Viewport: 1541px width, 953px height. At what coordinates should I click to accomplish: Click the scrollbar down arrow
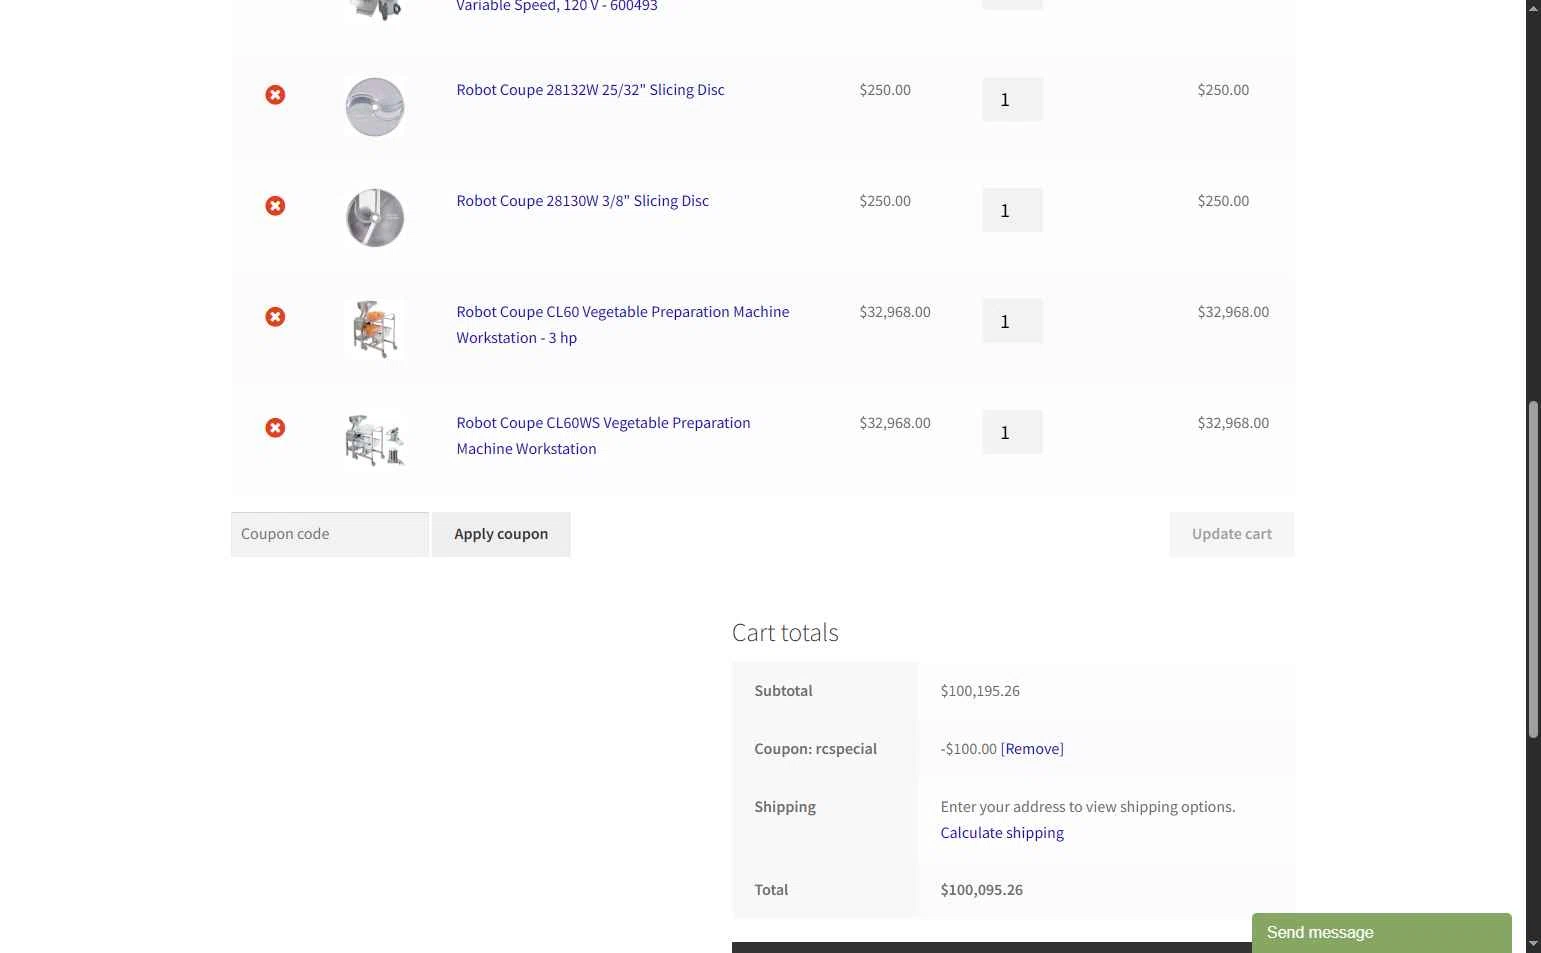coord(1533,944)
